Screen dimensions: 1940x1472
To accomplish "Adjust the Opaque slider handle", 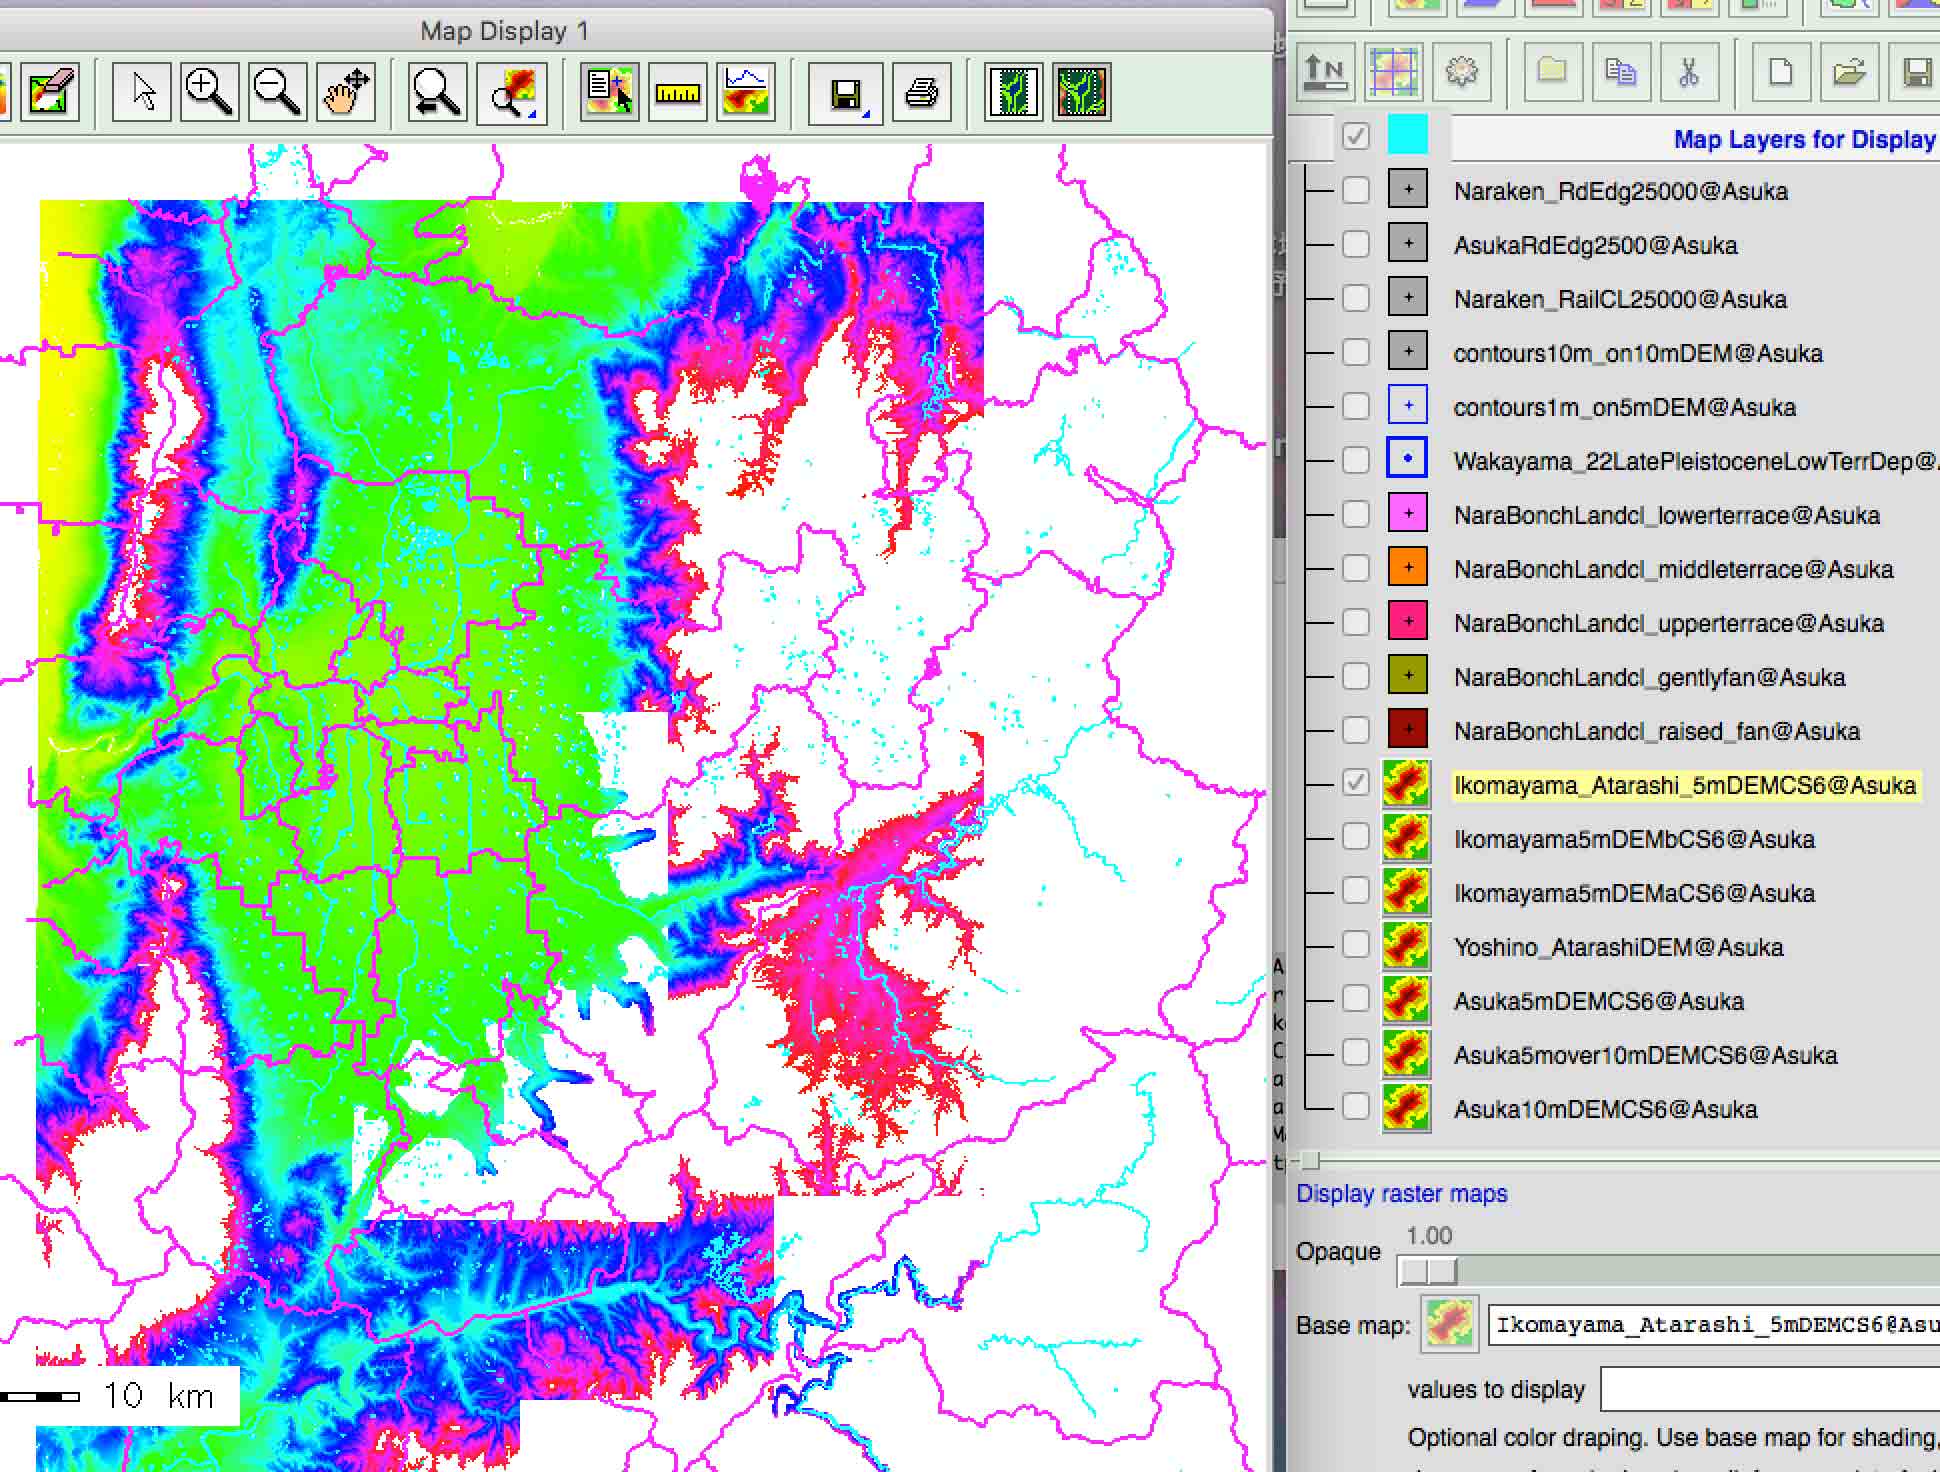I will 1428,1271.
